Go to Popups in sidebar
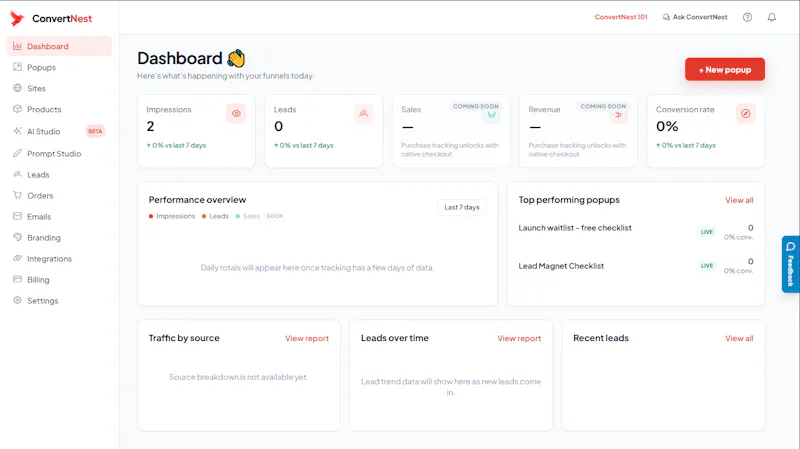The width and height of the screenshot is (800, 449). click(59, 67)
